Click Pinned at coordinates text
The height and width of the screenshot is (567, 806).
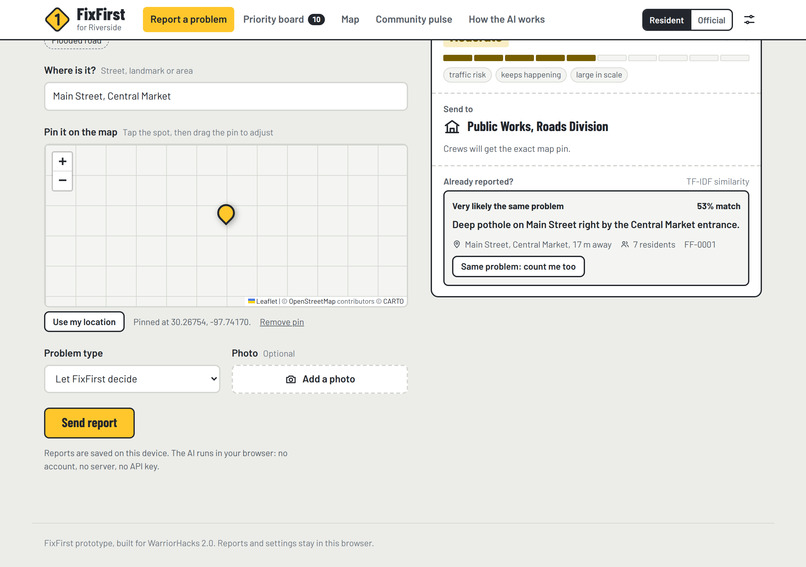click(192, 322)
